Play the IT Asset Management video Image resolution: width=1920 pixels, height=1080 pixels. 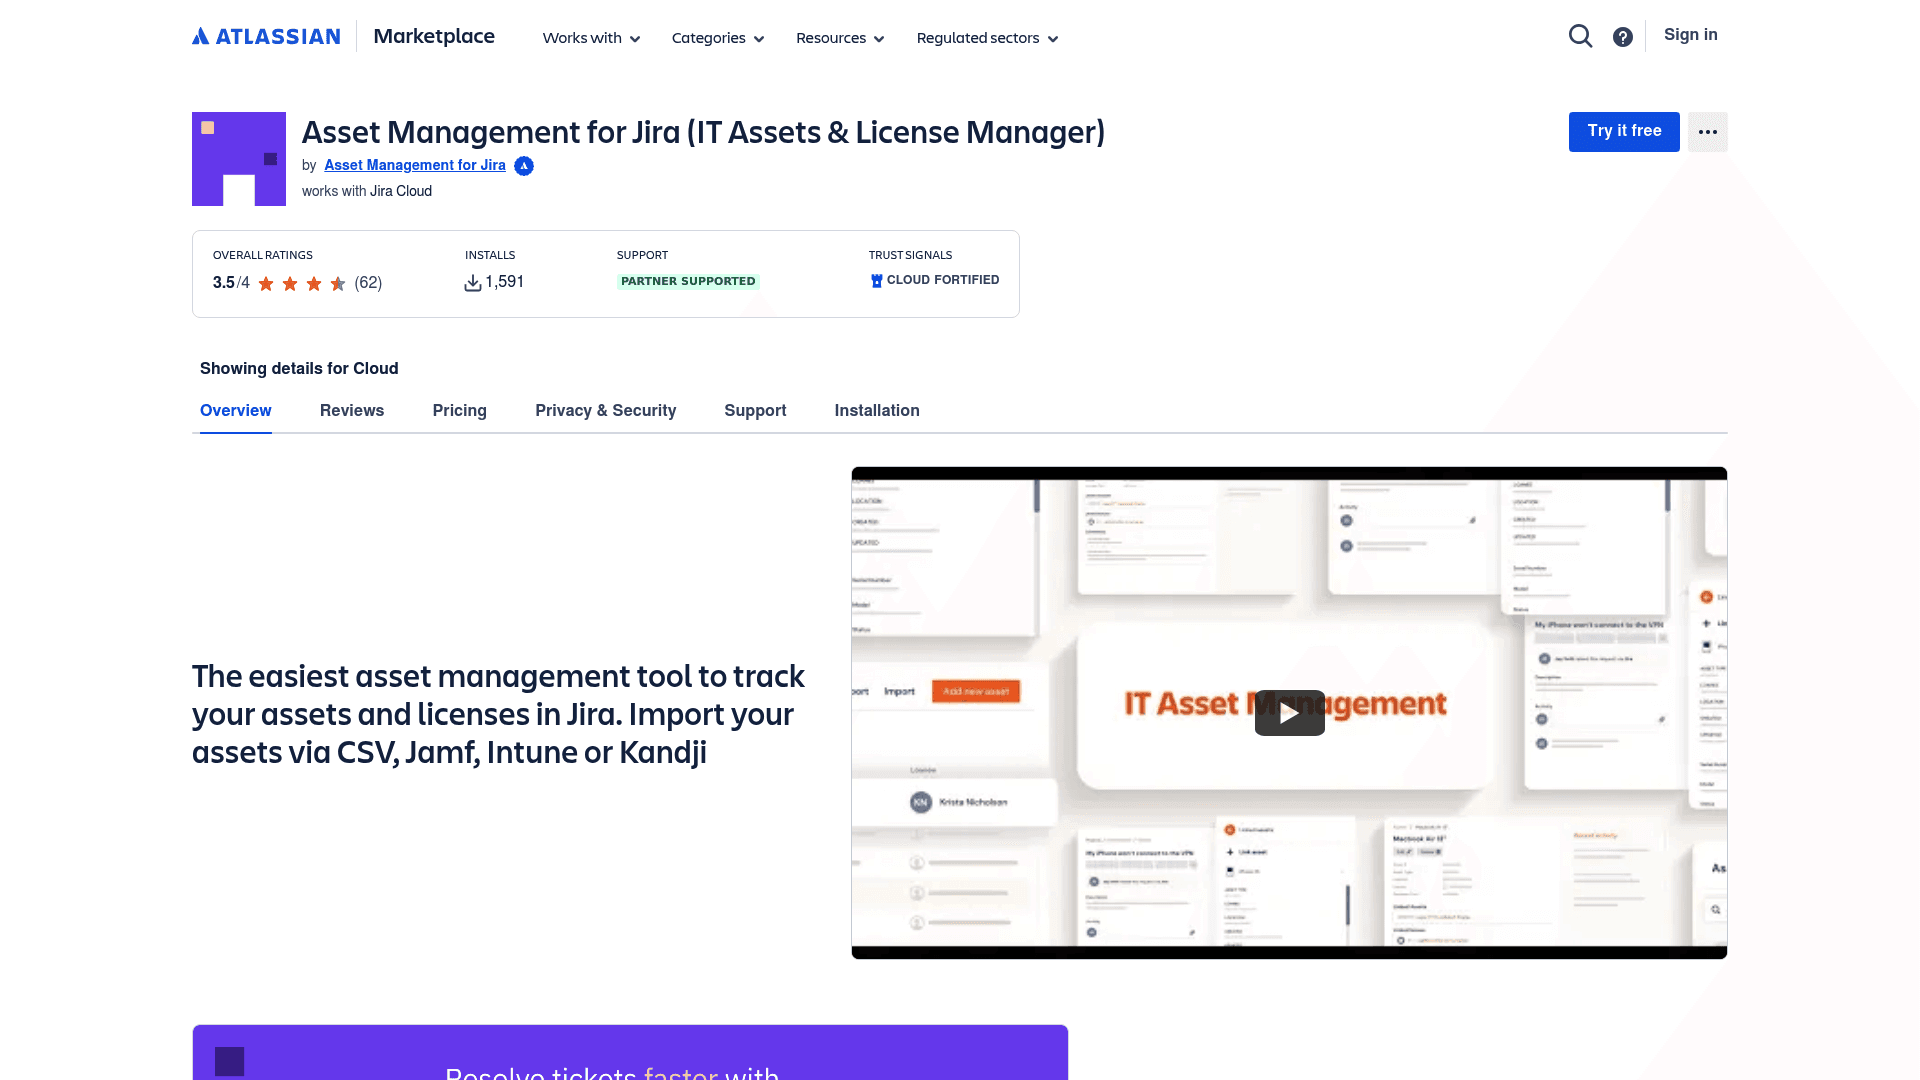(1289, 712)
